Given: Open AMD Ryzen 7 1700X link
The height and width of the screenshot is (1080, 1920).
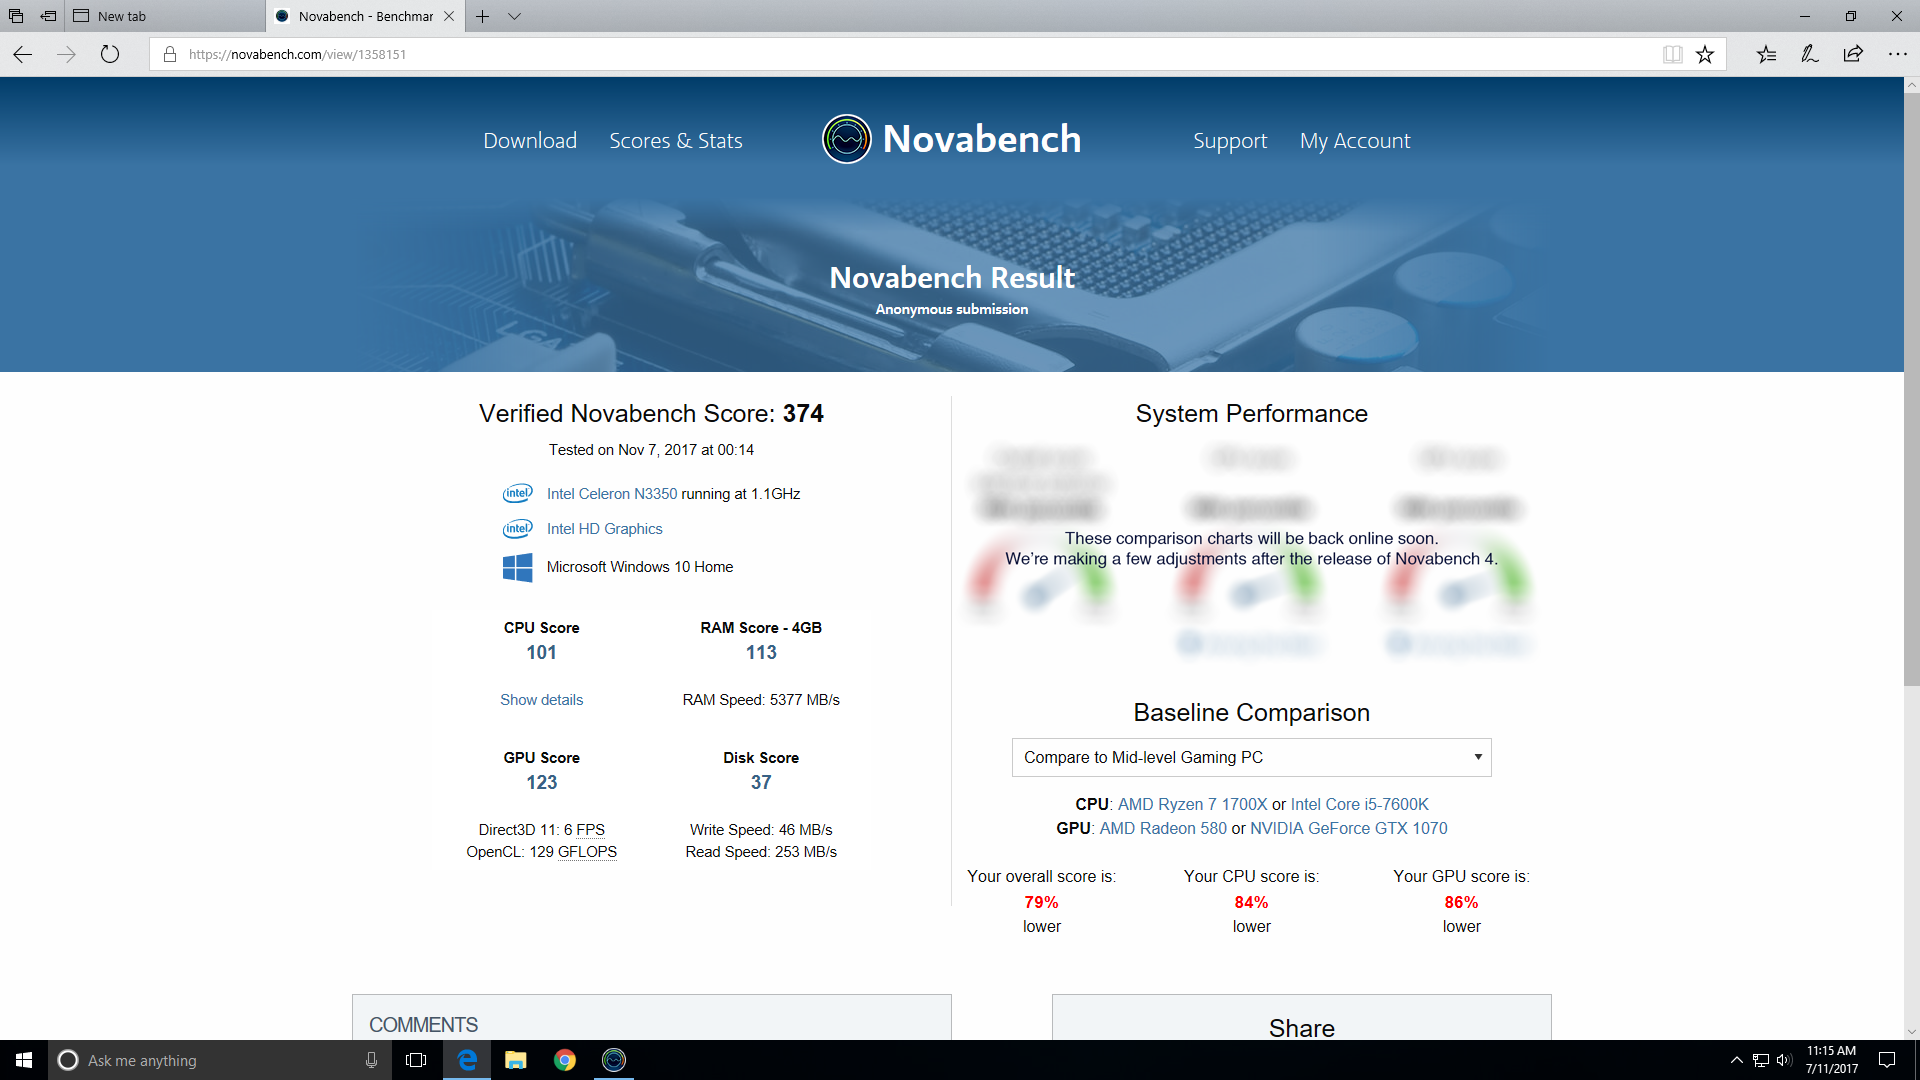Looking at the screenshot, I should [1192, 804].
